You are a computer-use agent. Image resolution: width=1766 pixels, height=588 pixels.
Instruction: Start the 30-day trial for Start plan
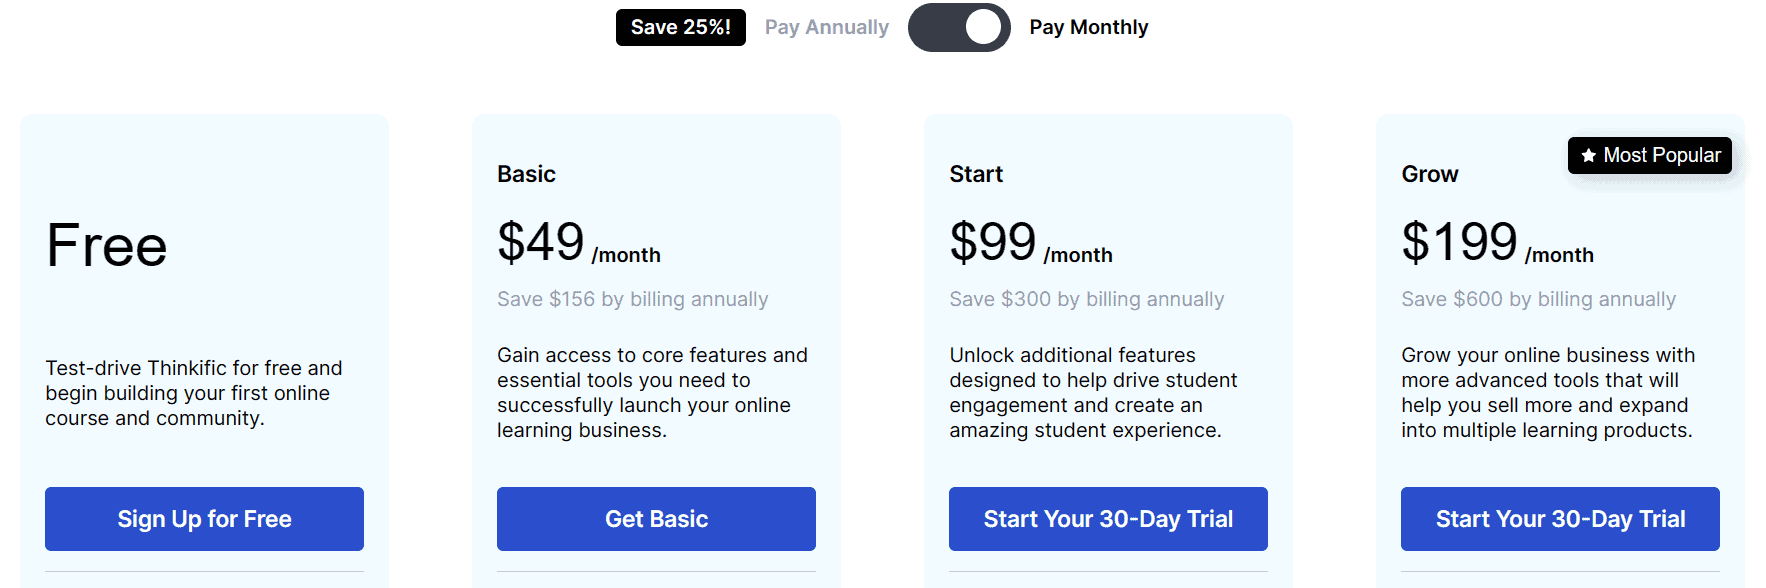(1108, 519)
